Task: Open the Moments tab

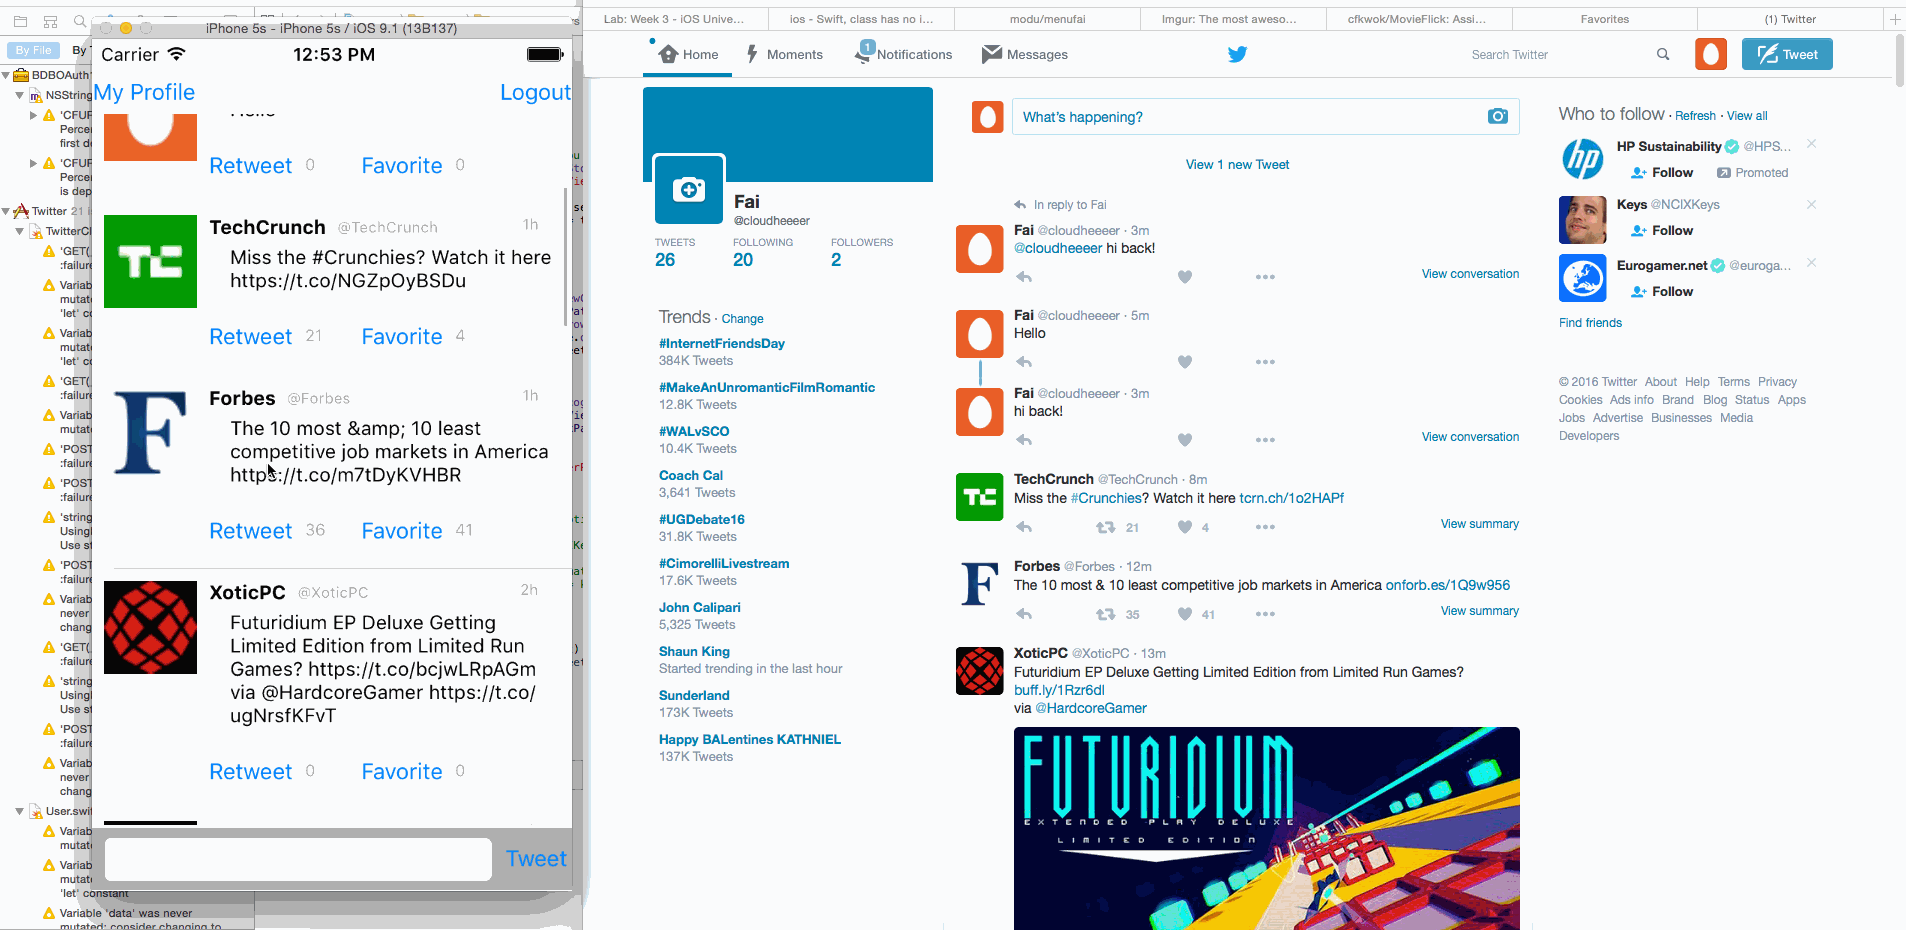Action: click(x=784, y=54)
